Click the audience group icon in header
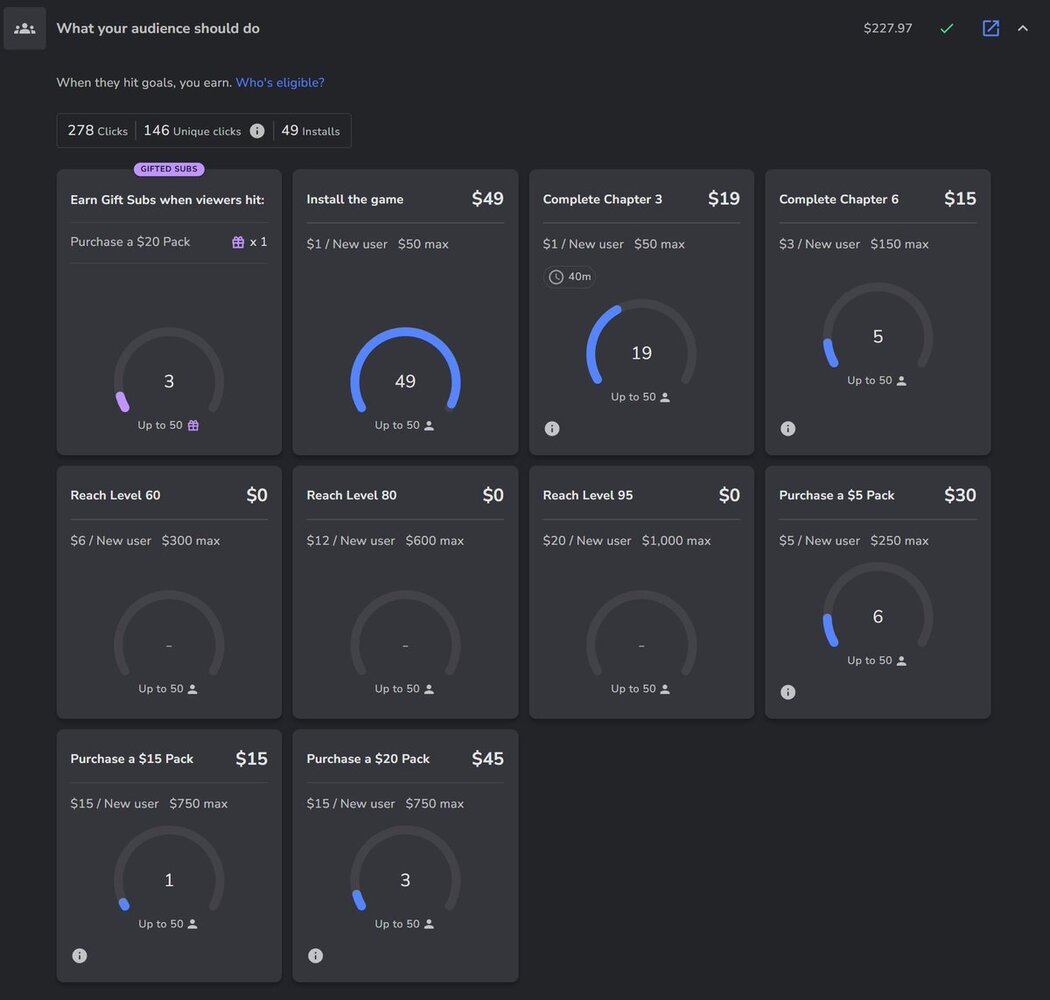The image size is (1050, 1000). pyautogui.click(x=25, y=28)
